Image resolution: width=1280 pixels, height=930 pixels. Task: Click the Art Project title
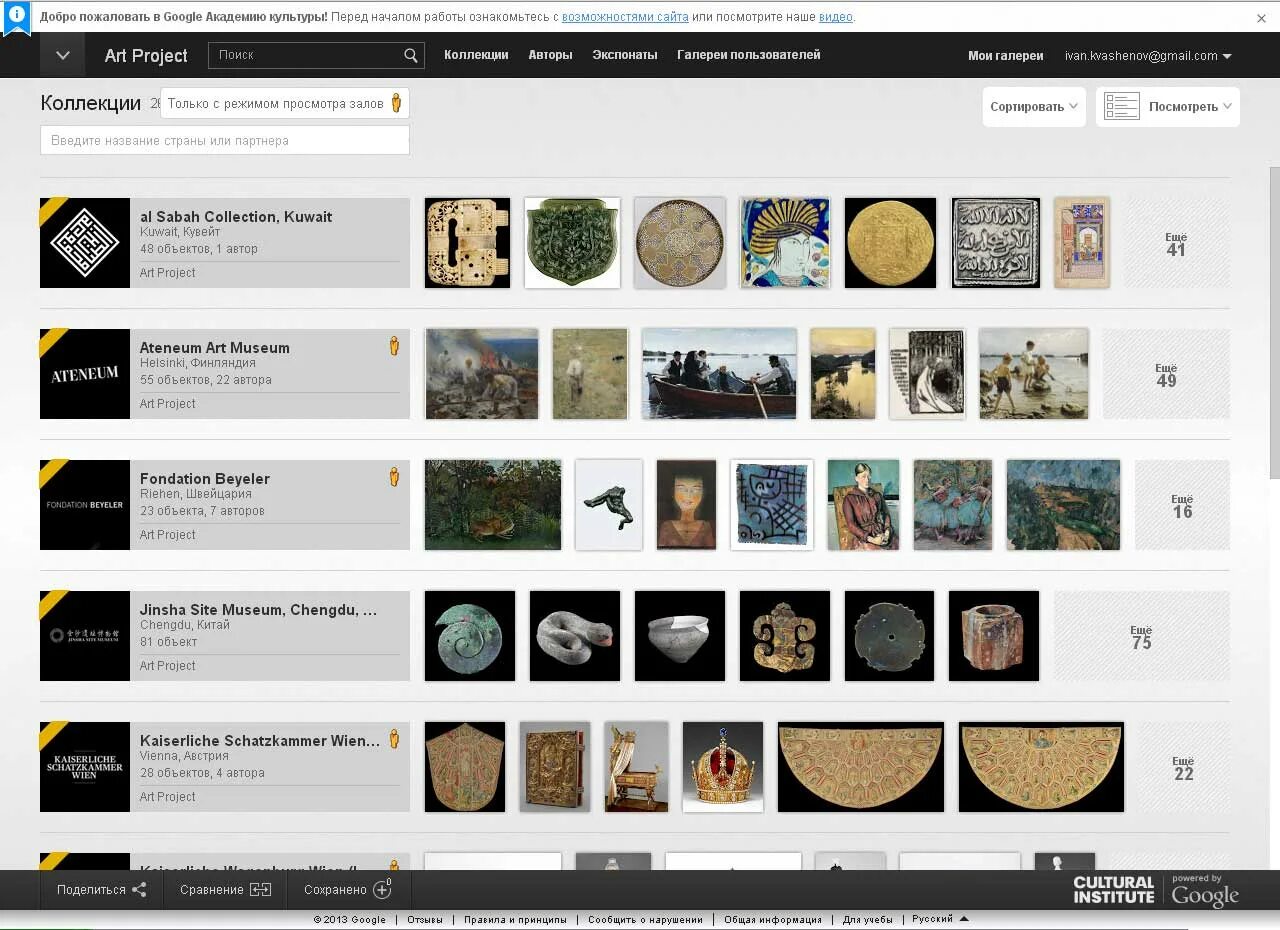(146, 56)
